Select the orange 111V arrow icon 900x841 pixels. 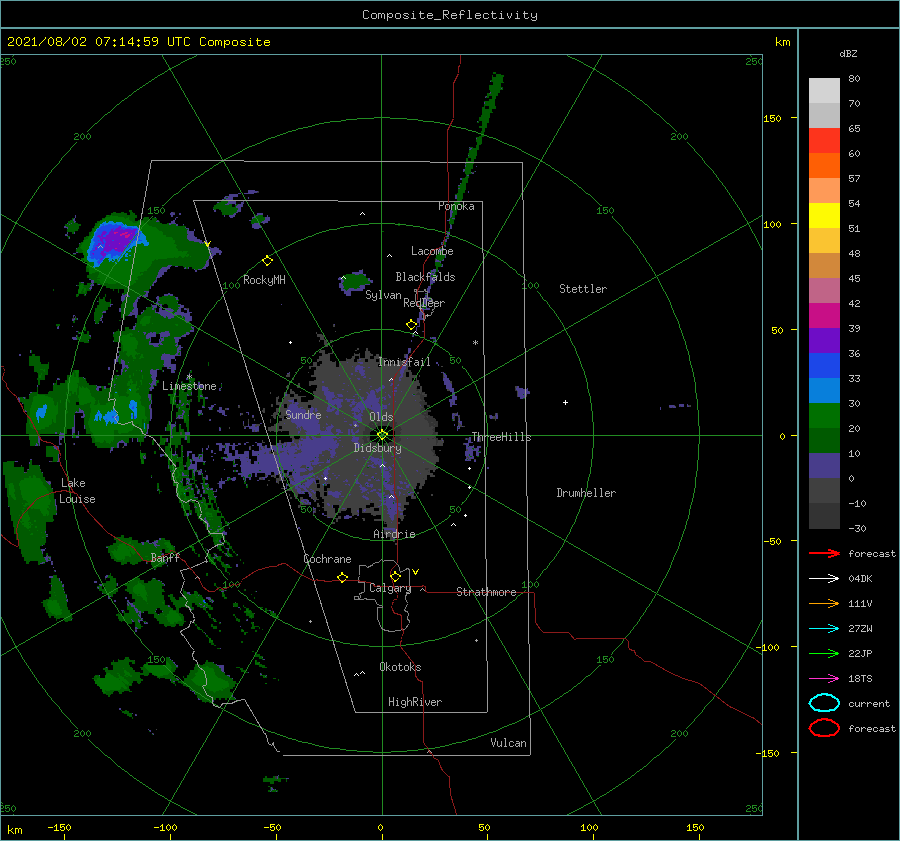(824, 603)
